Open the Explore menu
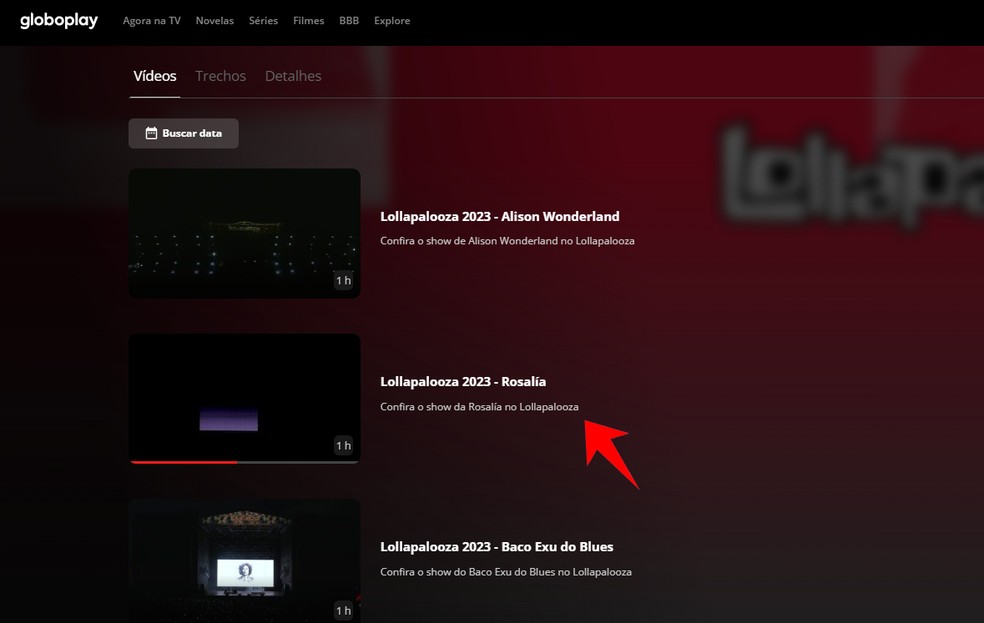The image size is (984, 623). tap(392, 21)
